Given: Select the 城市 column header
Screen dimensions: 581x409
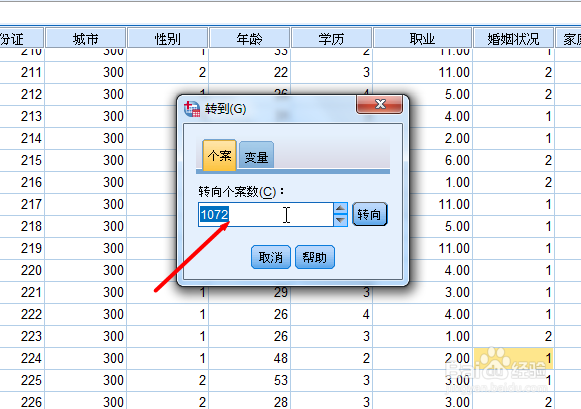Looking at the screenshot, I should pos(85,38).
